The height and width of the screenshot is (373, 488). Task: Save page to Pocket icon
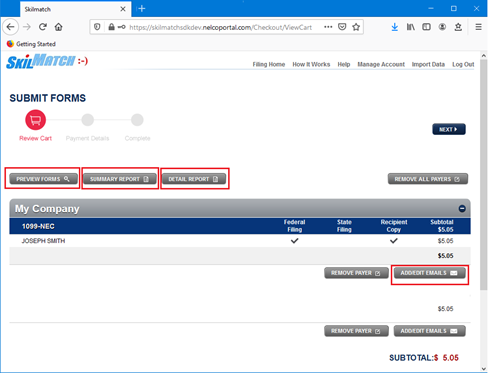[342, 27]
